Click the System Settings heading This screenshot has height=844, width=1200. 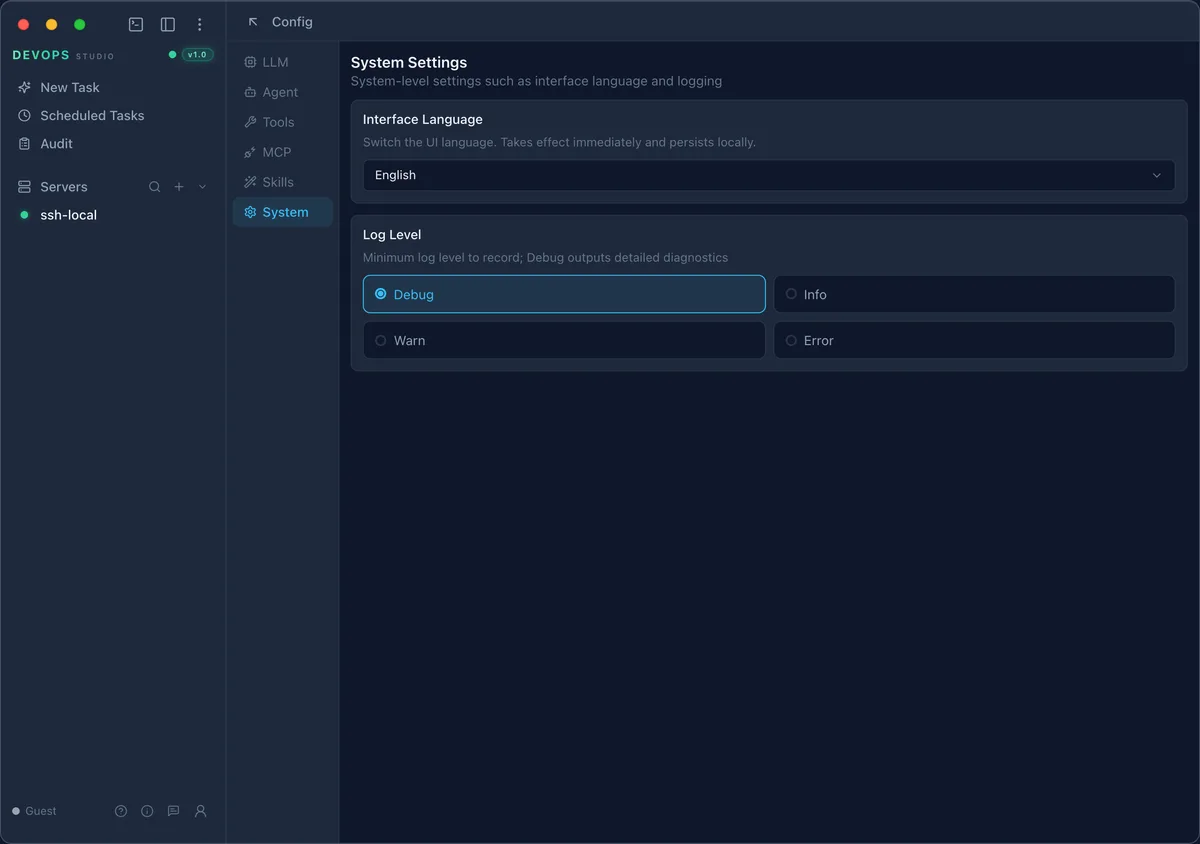click(409, 62)
